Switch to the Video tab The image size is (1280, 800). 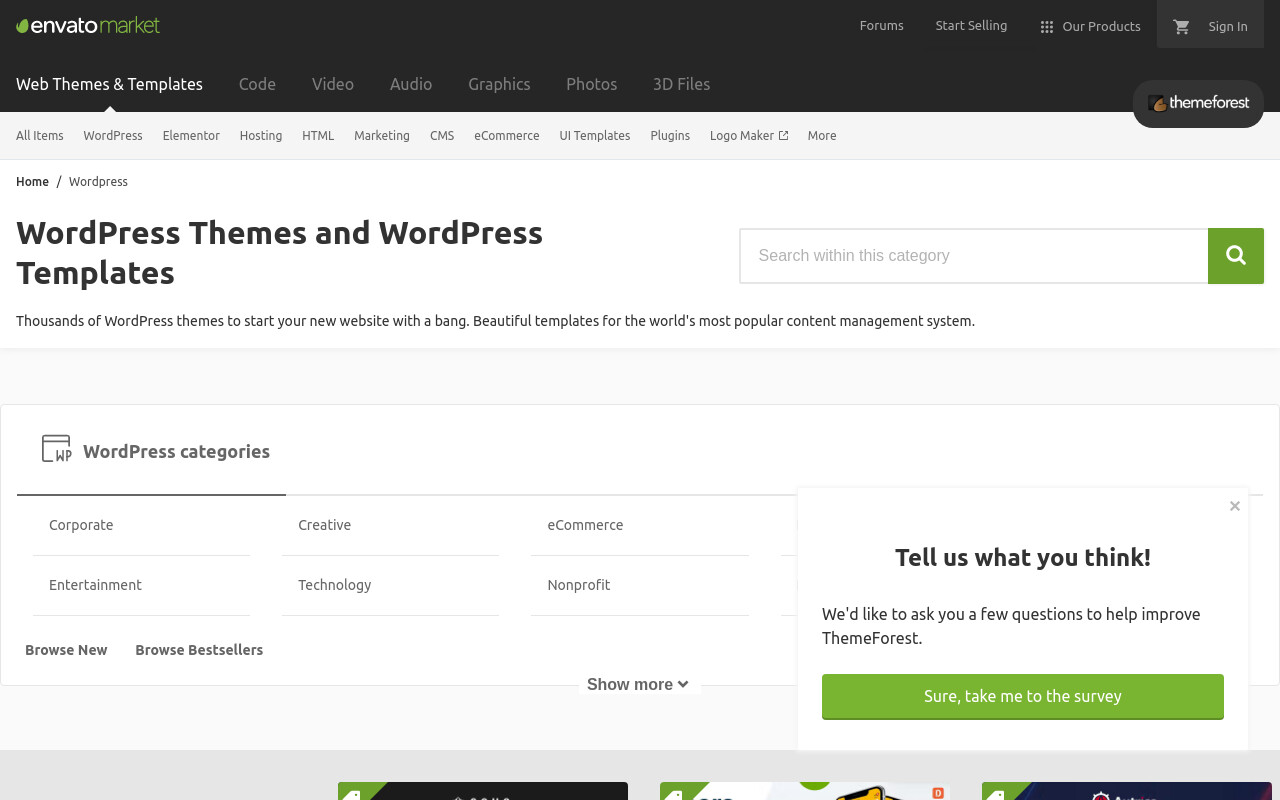pyautogui.click(x=333, y=84)
